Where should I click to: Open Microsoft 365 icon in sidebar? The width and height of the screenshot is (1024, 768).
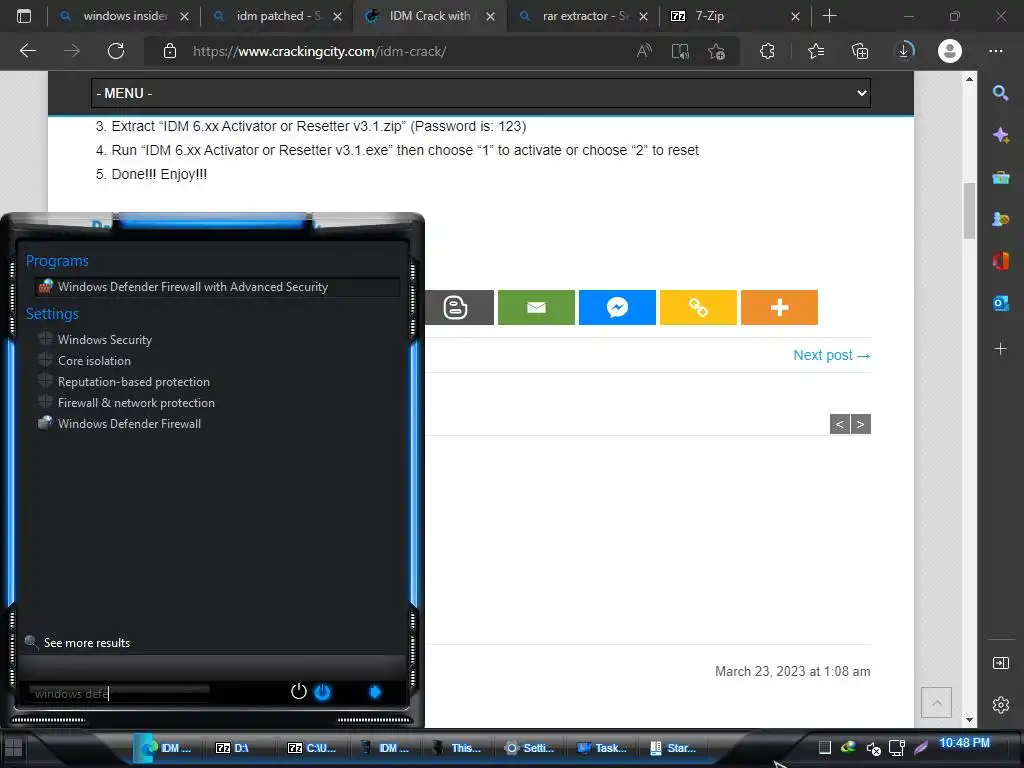tap(1000, 261)
